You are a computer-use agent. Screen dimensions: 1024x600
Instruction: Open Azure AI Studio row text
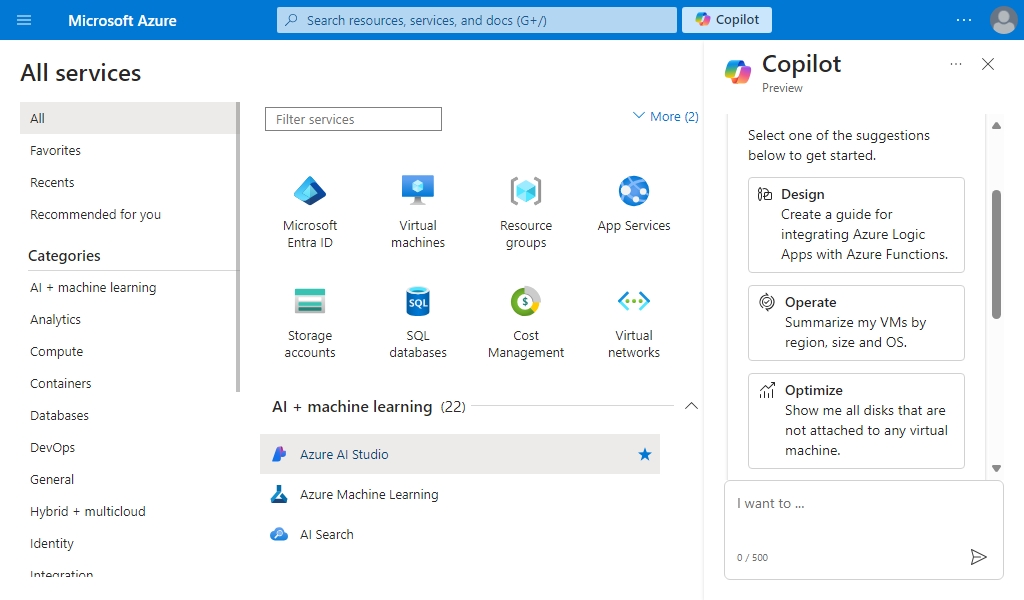[344, 454]
